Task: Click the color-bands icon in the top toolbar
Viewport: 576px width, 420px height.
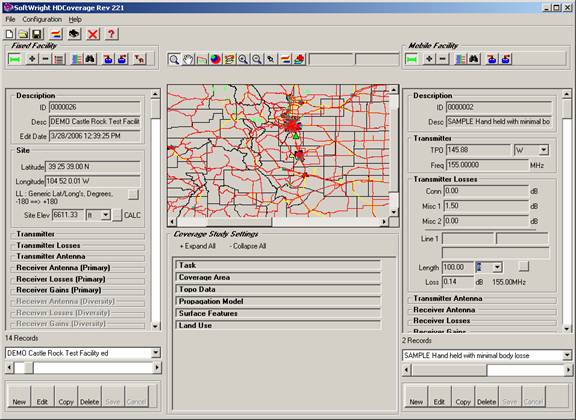Action: coord(56,34)
